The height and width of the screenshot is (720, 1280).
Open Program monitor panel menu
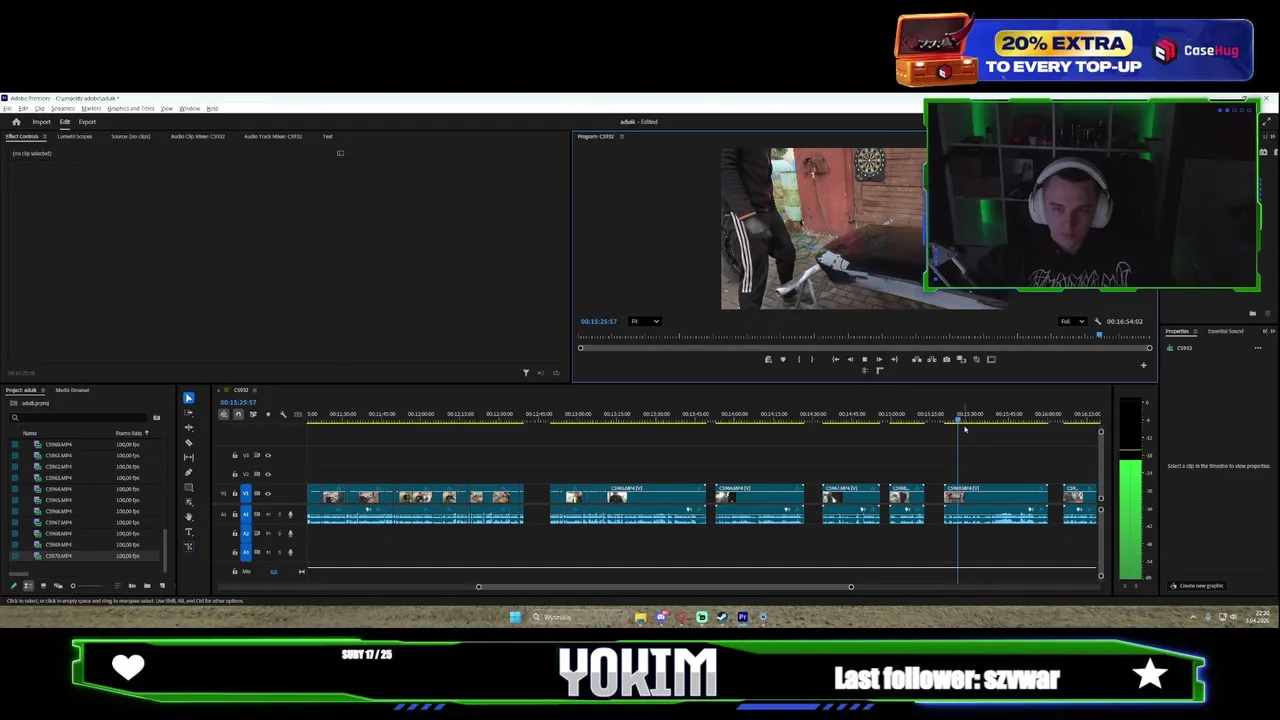pos(621,136)
